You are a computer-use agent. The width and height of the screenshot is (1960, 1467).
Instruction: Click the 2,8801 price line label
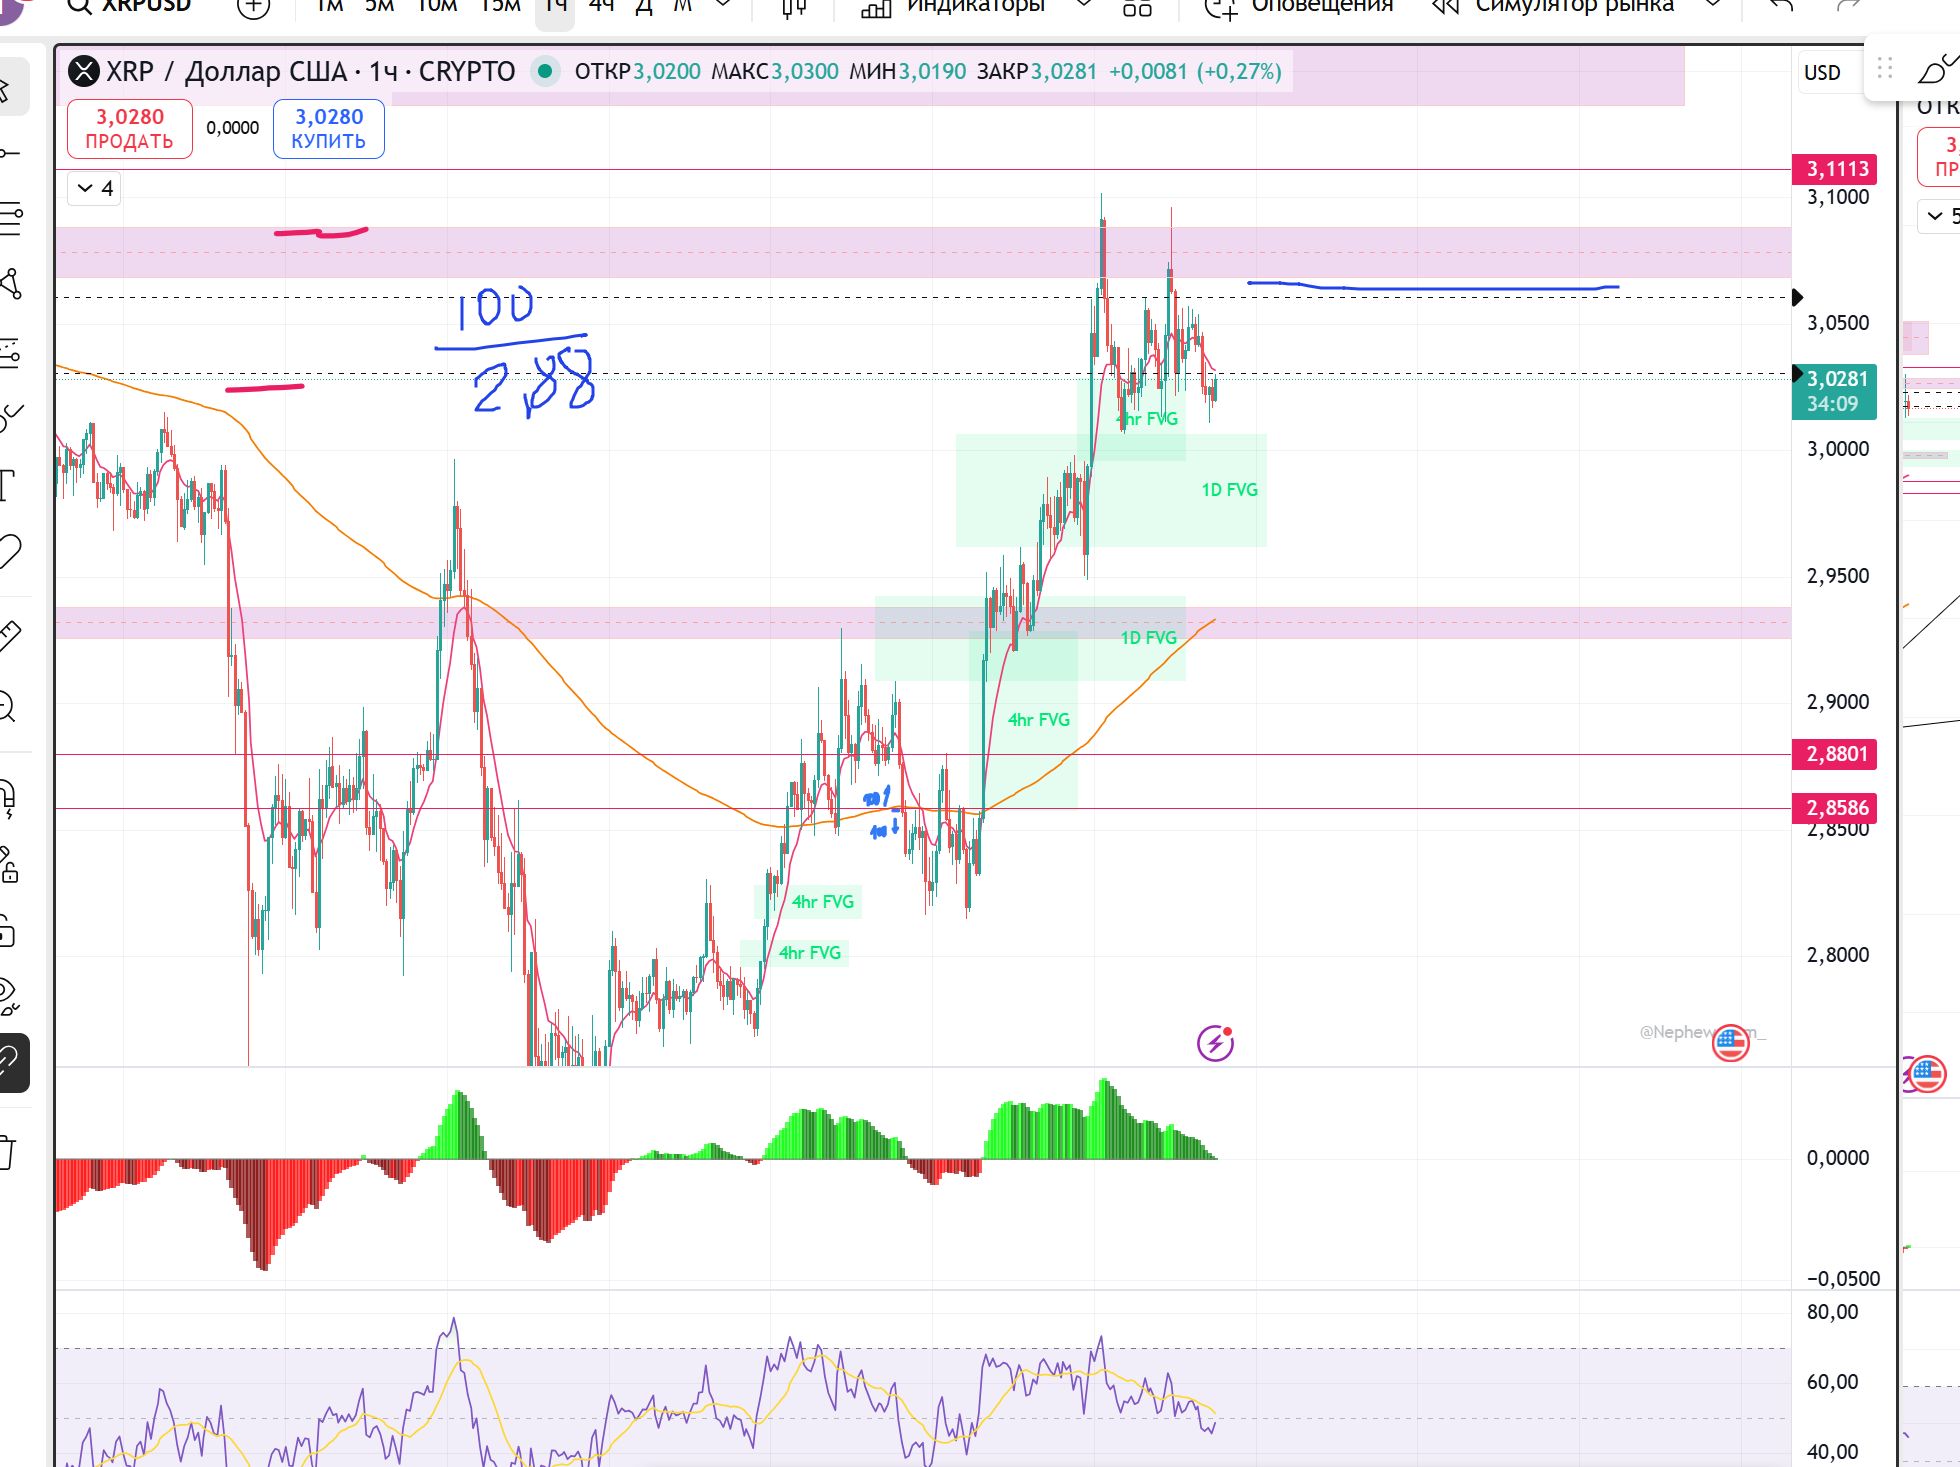(x=1836, y=754)
